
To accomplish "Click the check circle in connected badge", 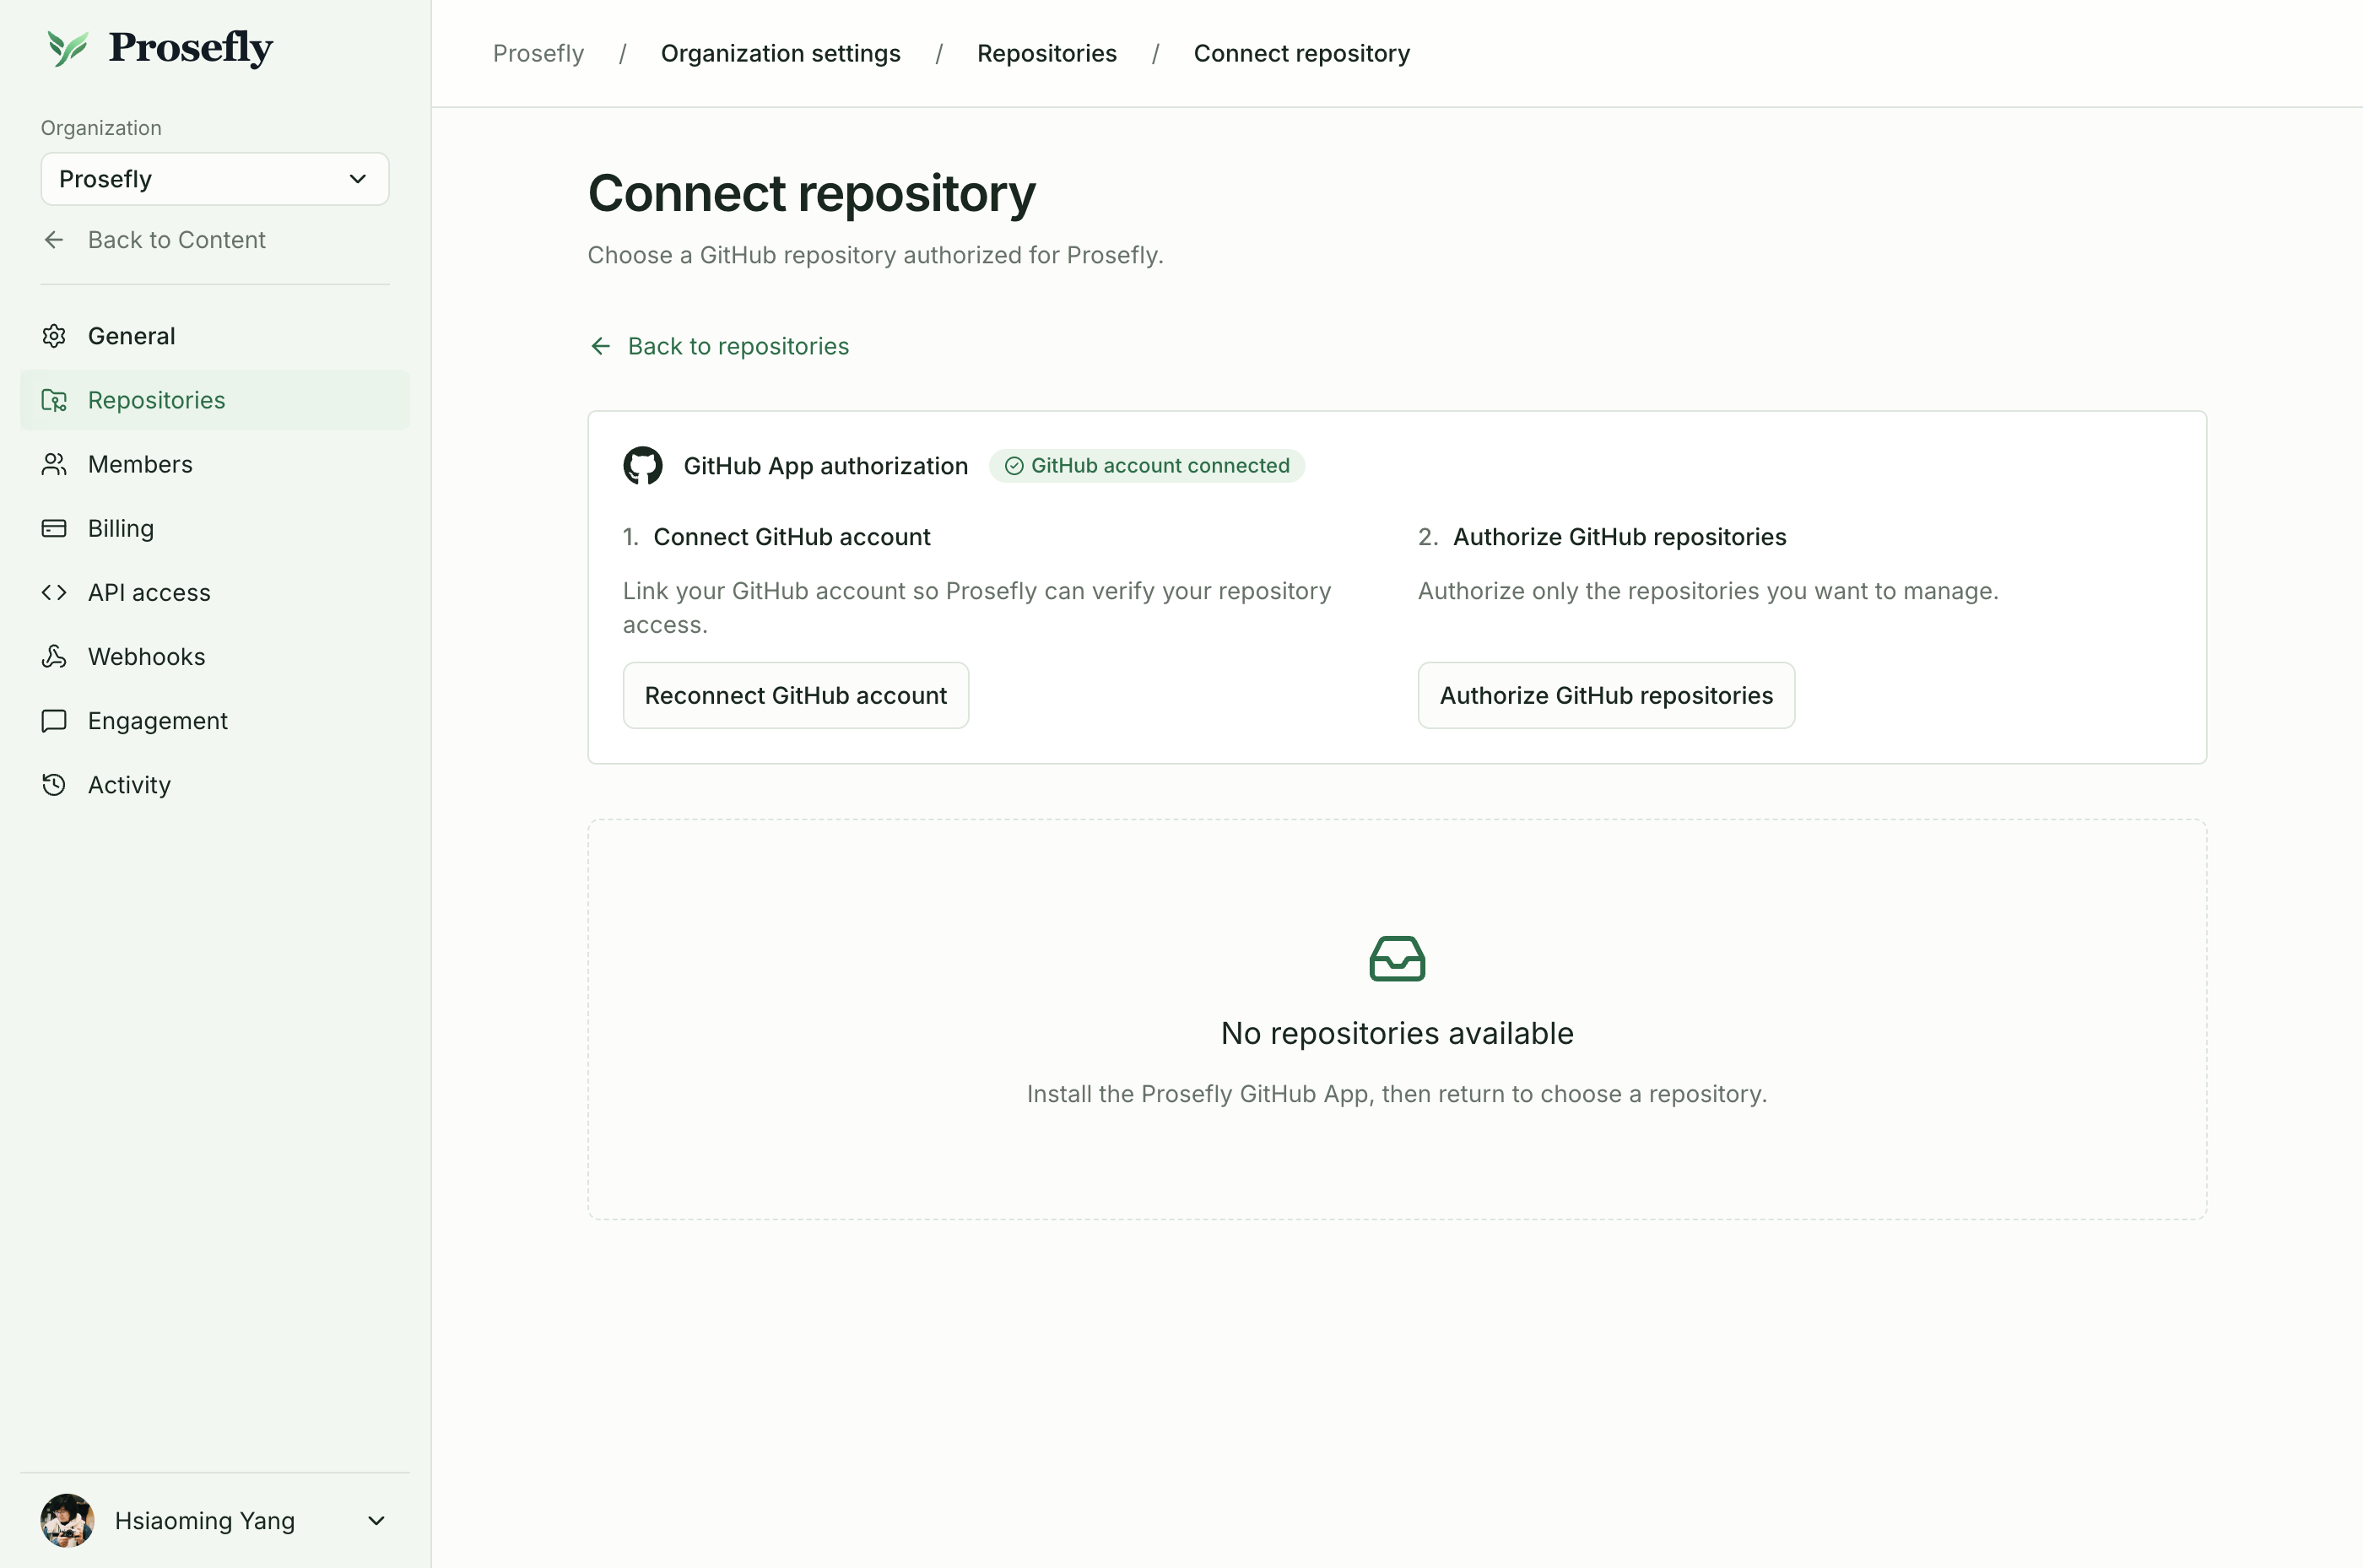I will click(1014, 466).
